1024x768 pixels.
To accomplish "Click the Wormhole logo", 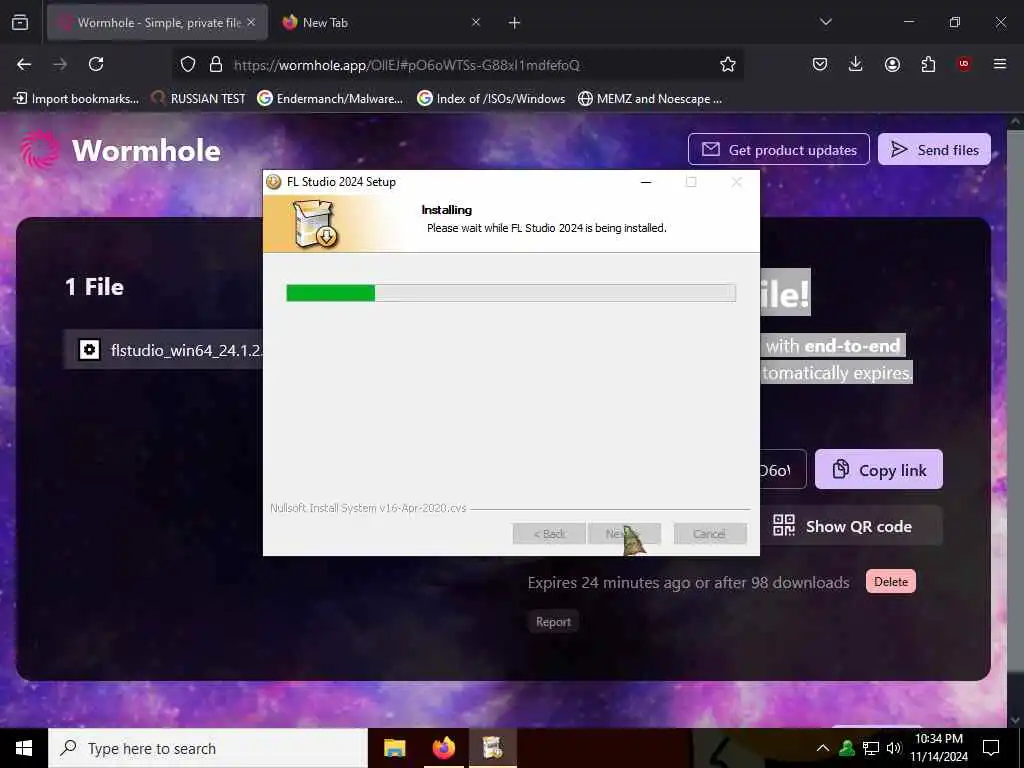I will [121, 150].
